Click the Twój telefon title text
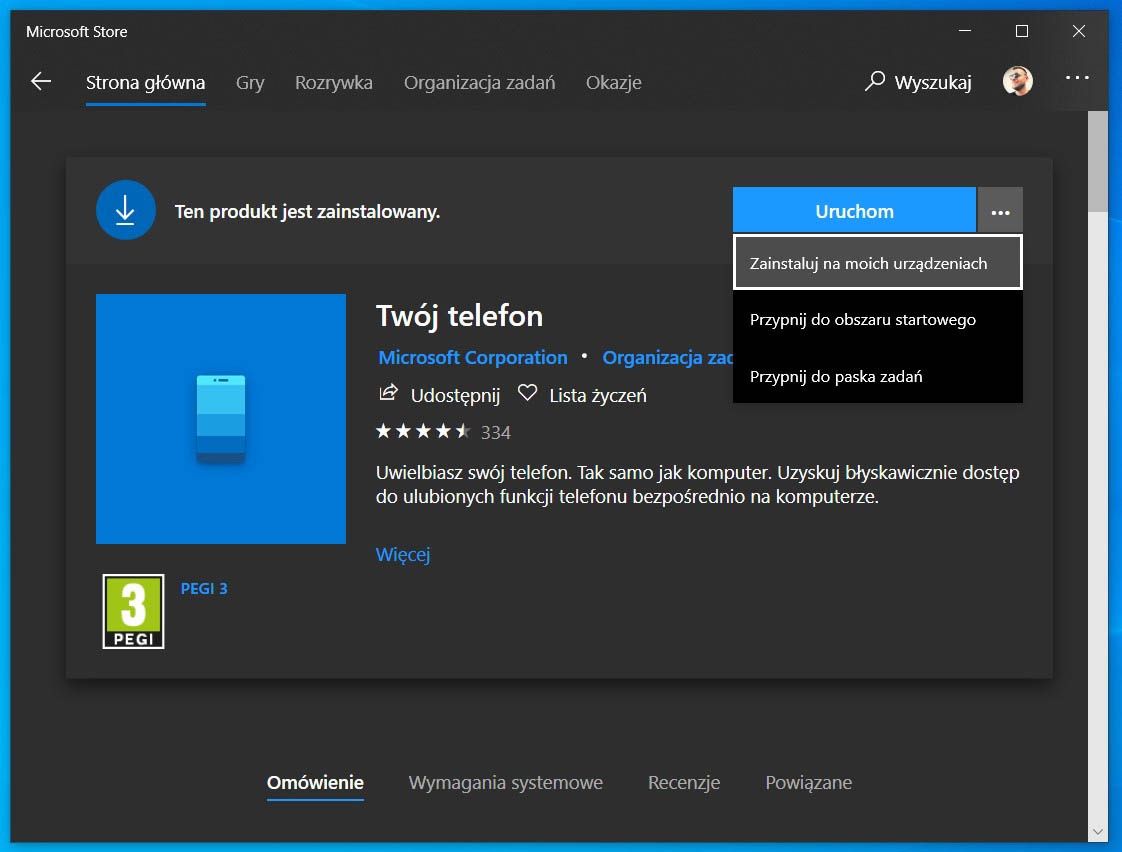The height and width of the screenshot is (852, 1122). (x=459, y=315)
